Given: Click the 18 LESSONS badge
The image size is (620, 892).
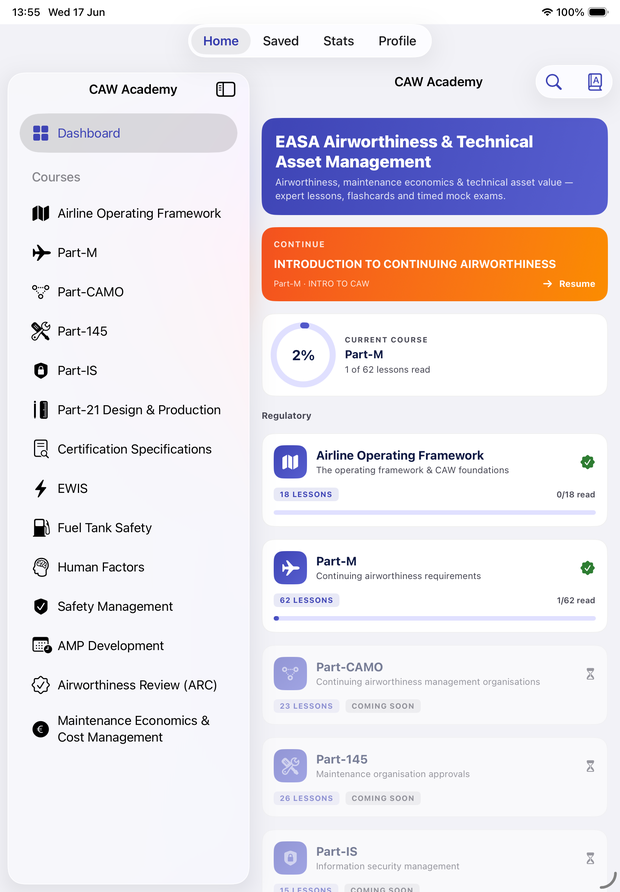Looking at the screenshot, I should coord(306,494).
